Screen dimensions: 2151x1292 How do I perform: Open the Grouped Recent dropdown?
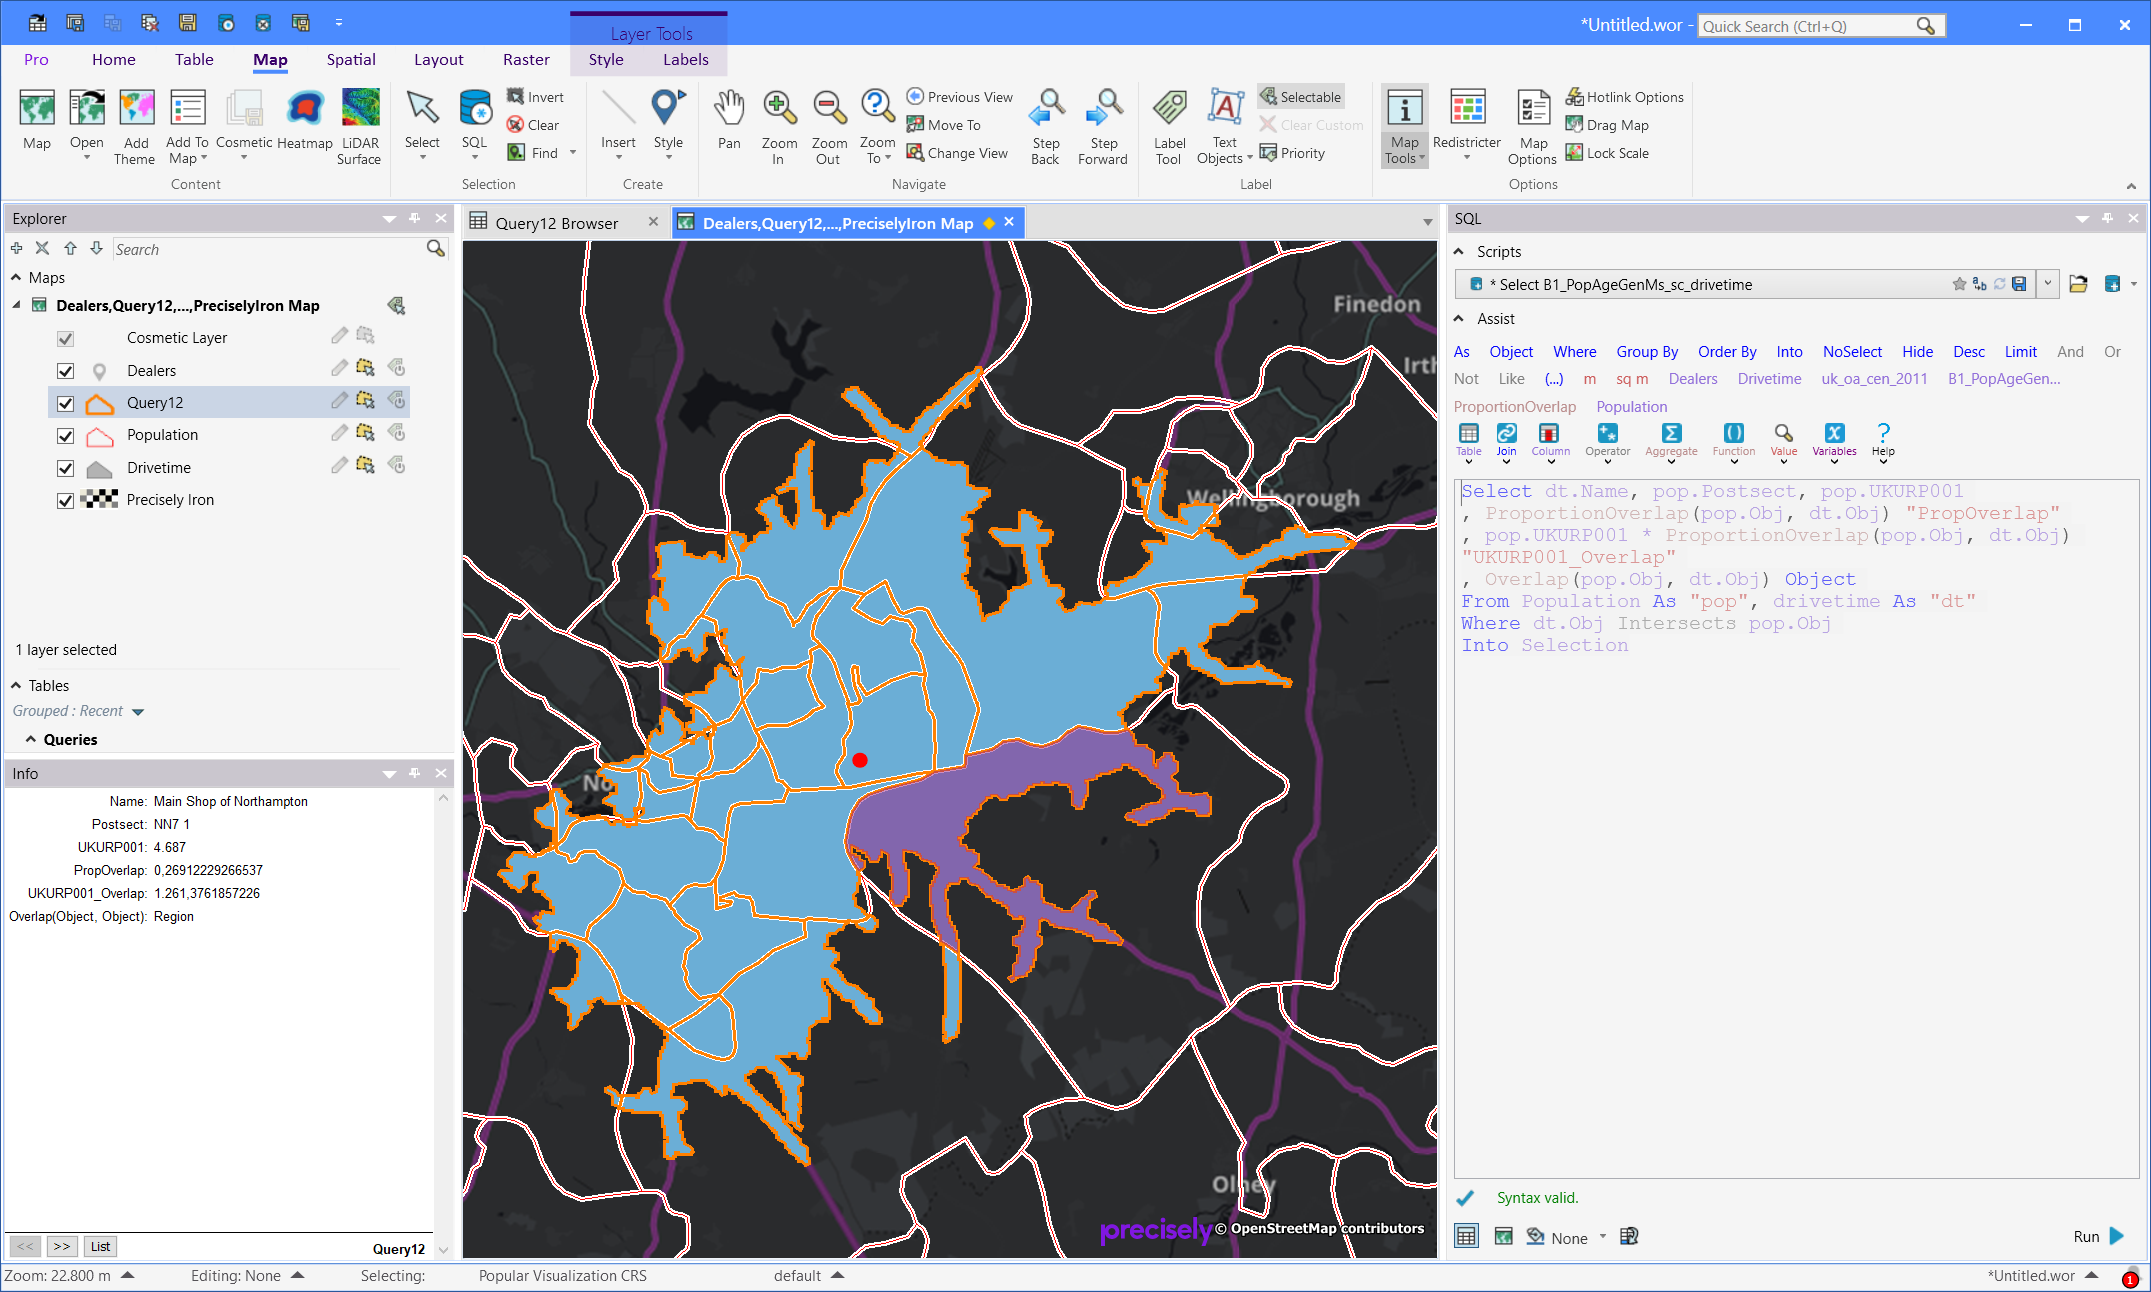tap(138, 712)
